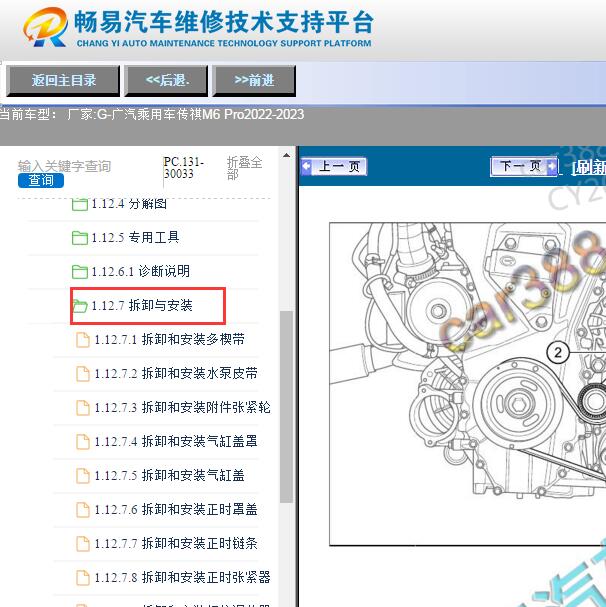The height and width of the screenshot is (607, 606).
Task: Click page icon beside 1.12.7.5 拆卸和安装气缸盖
Action: click(83, 476)
